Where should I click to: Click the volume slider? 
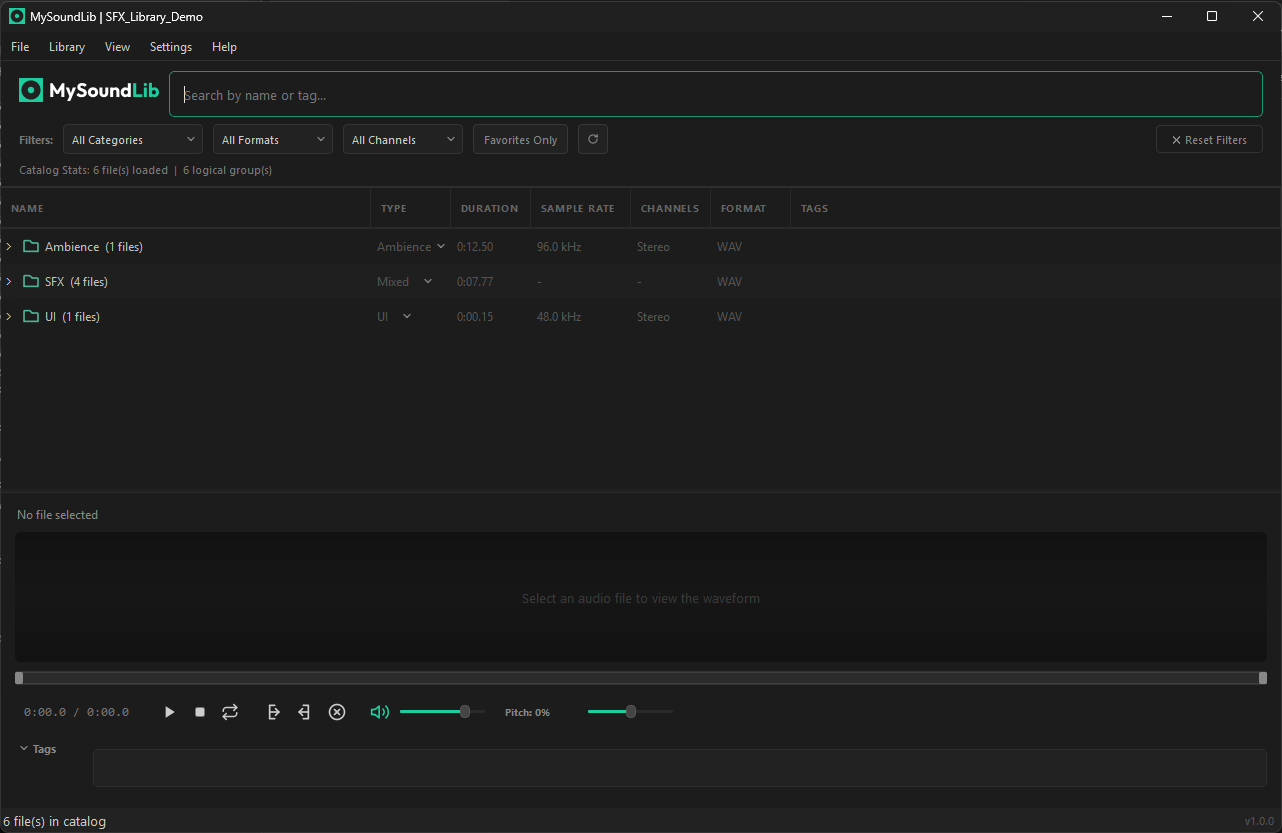tap(442, 712)
